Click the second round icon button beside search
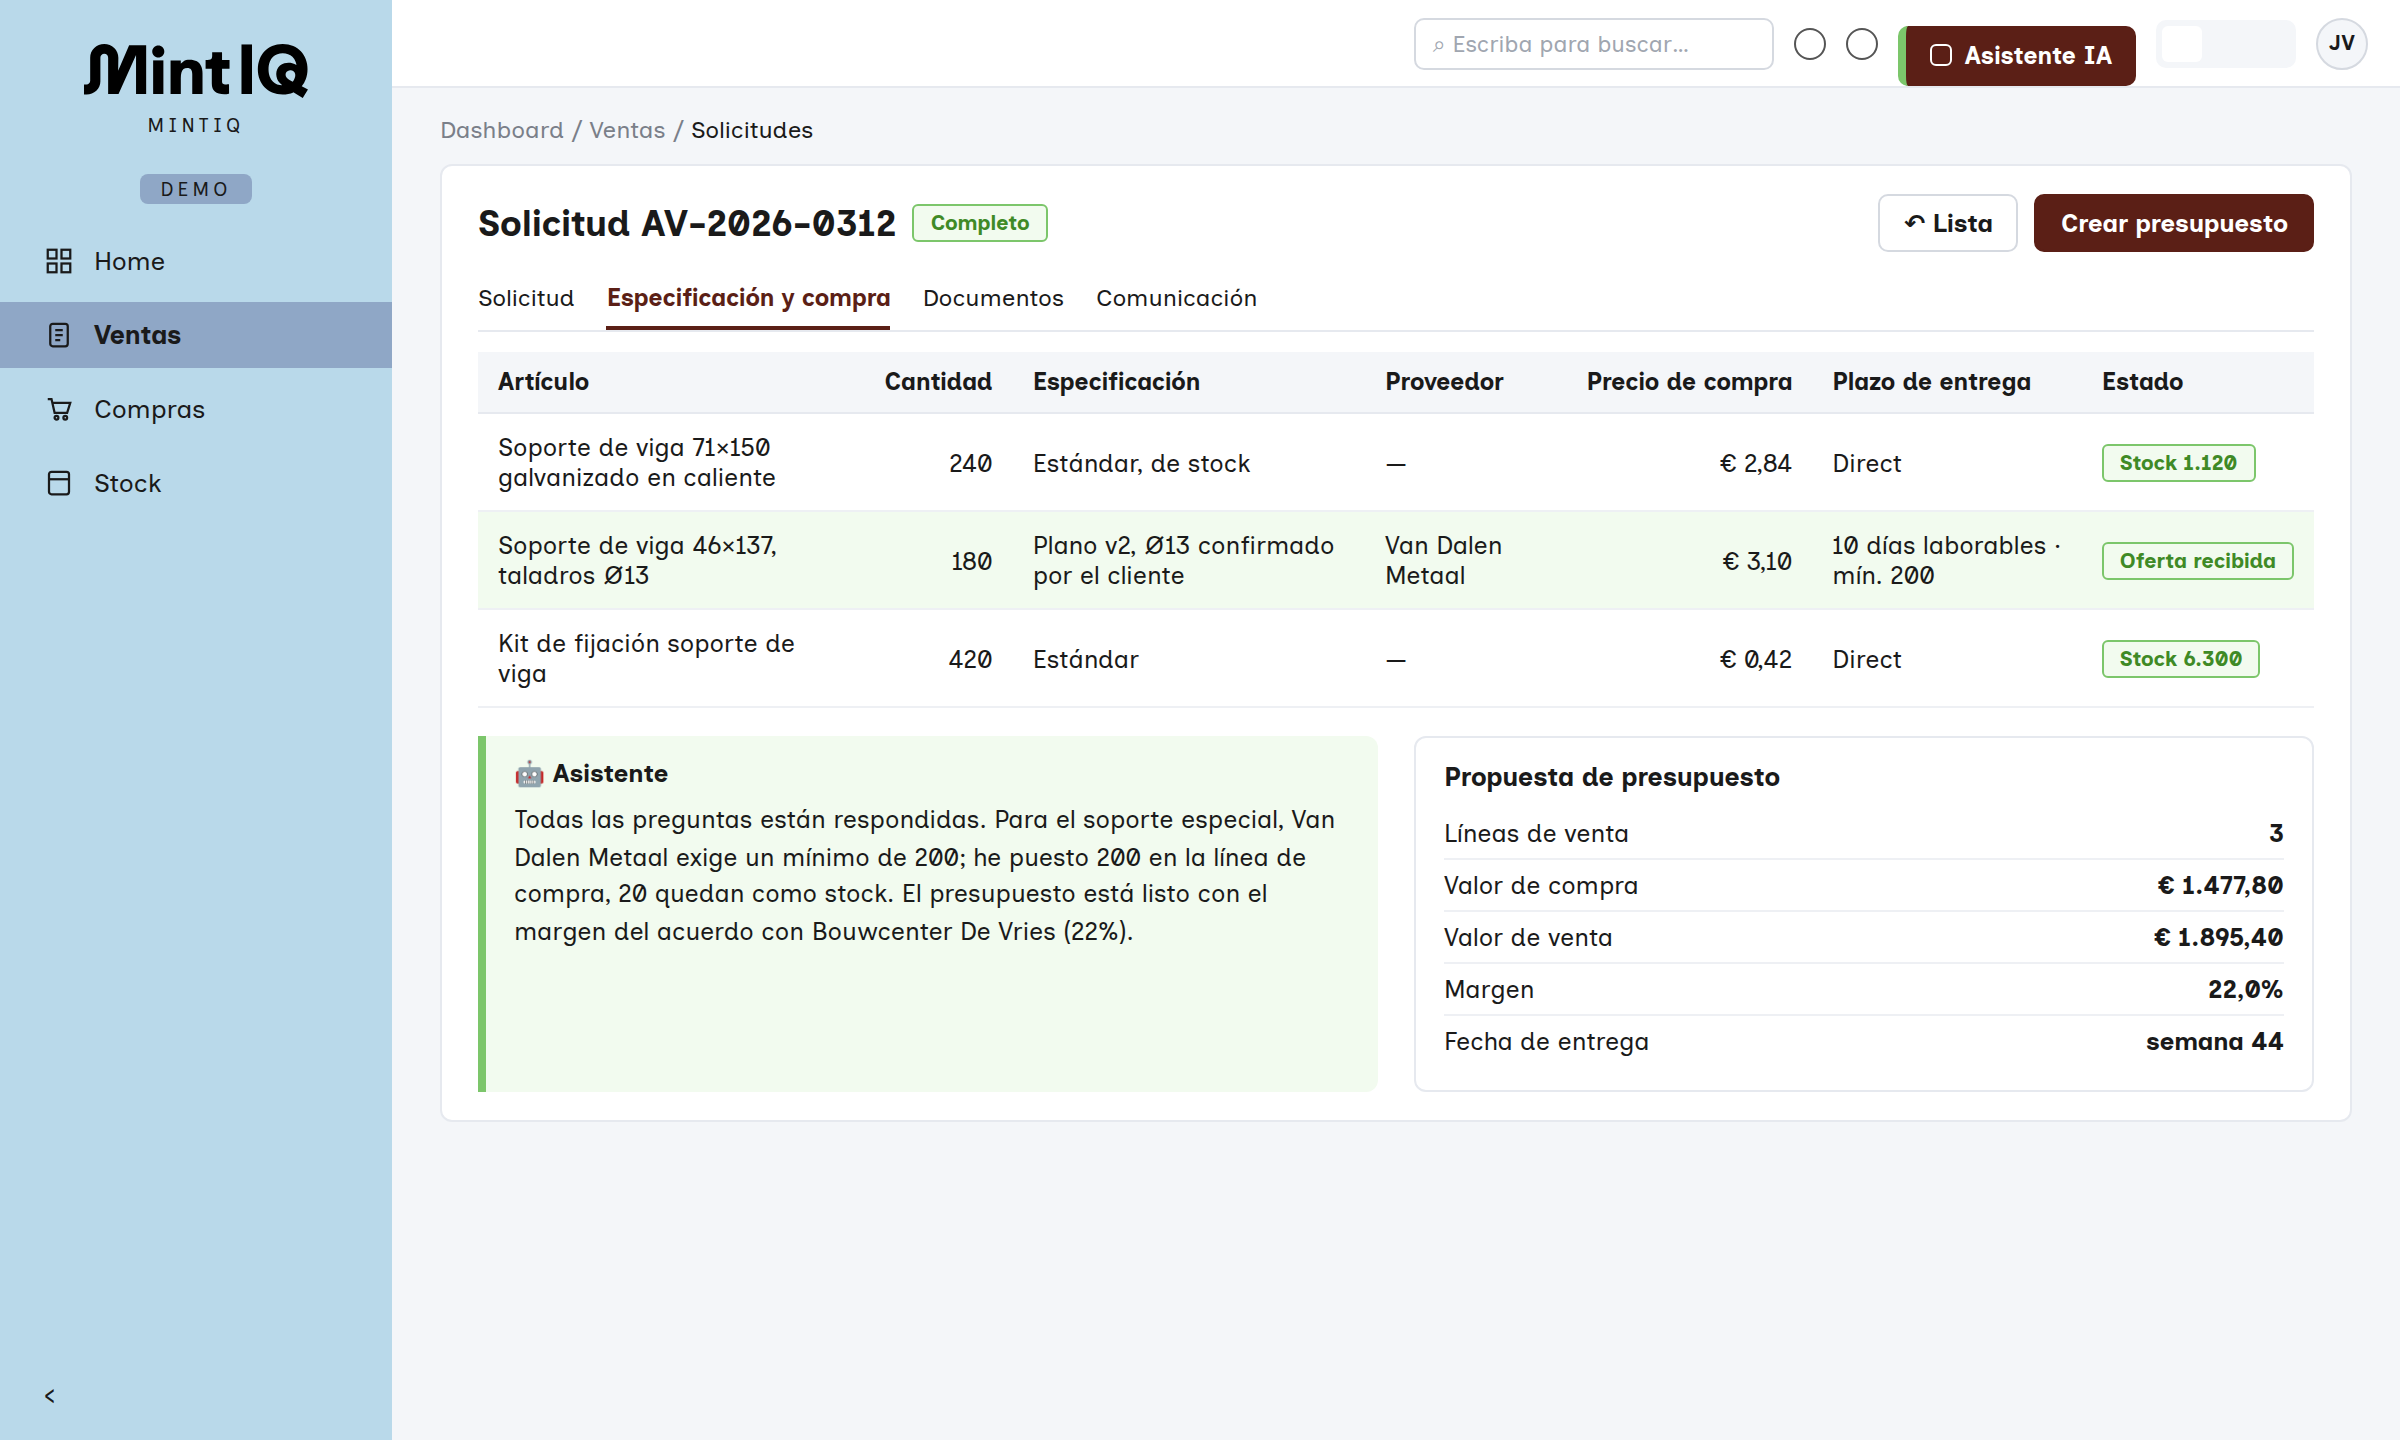 (1862, 44)
